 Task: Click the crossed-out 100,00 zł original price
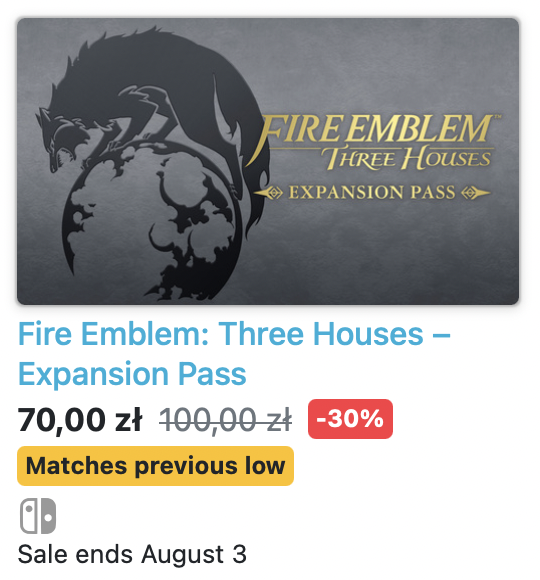(225, 419)
